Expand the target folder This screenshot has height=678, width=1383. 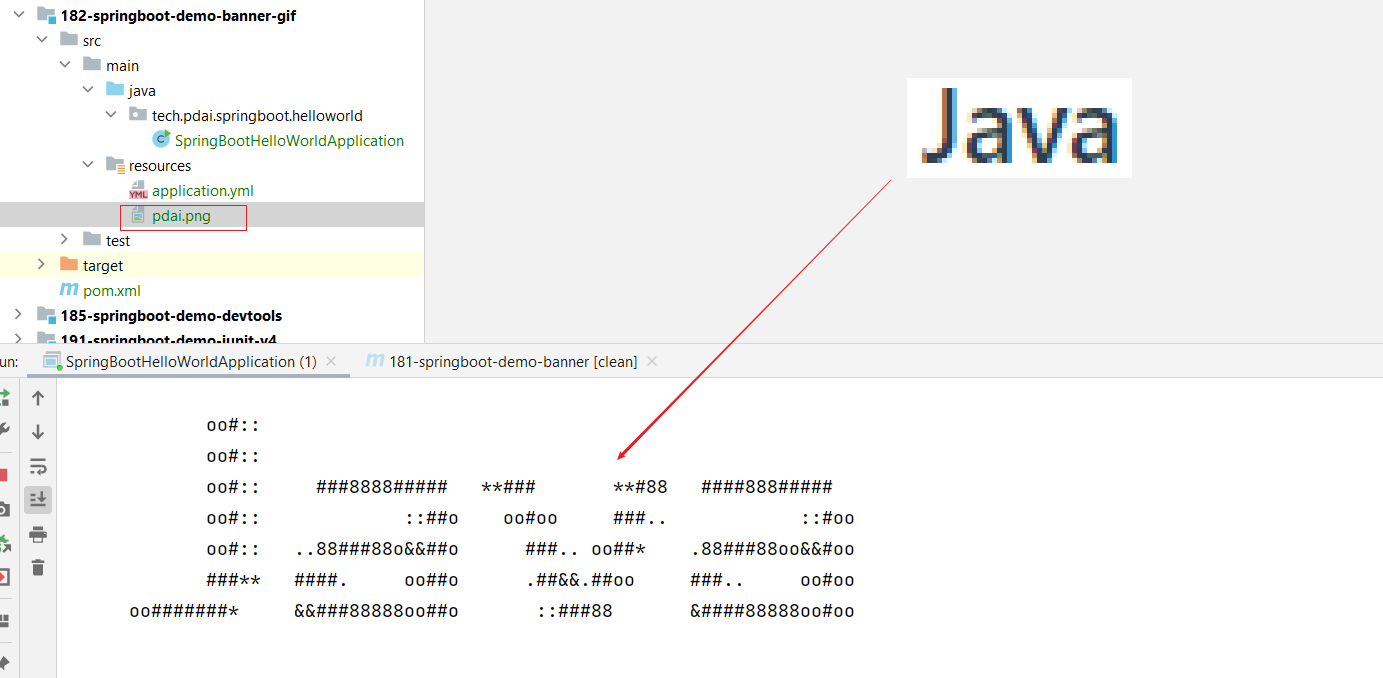[41, 265]
